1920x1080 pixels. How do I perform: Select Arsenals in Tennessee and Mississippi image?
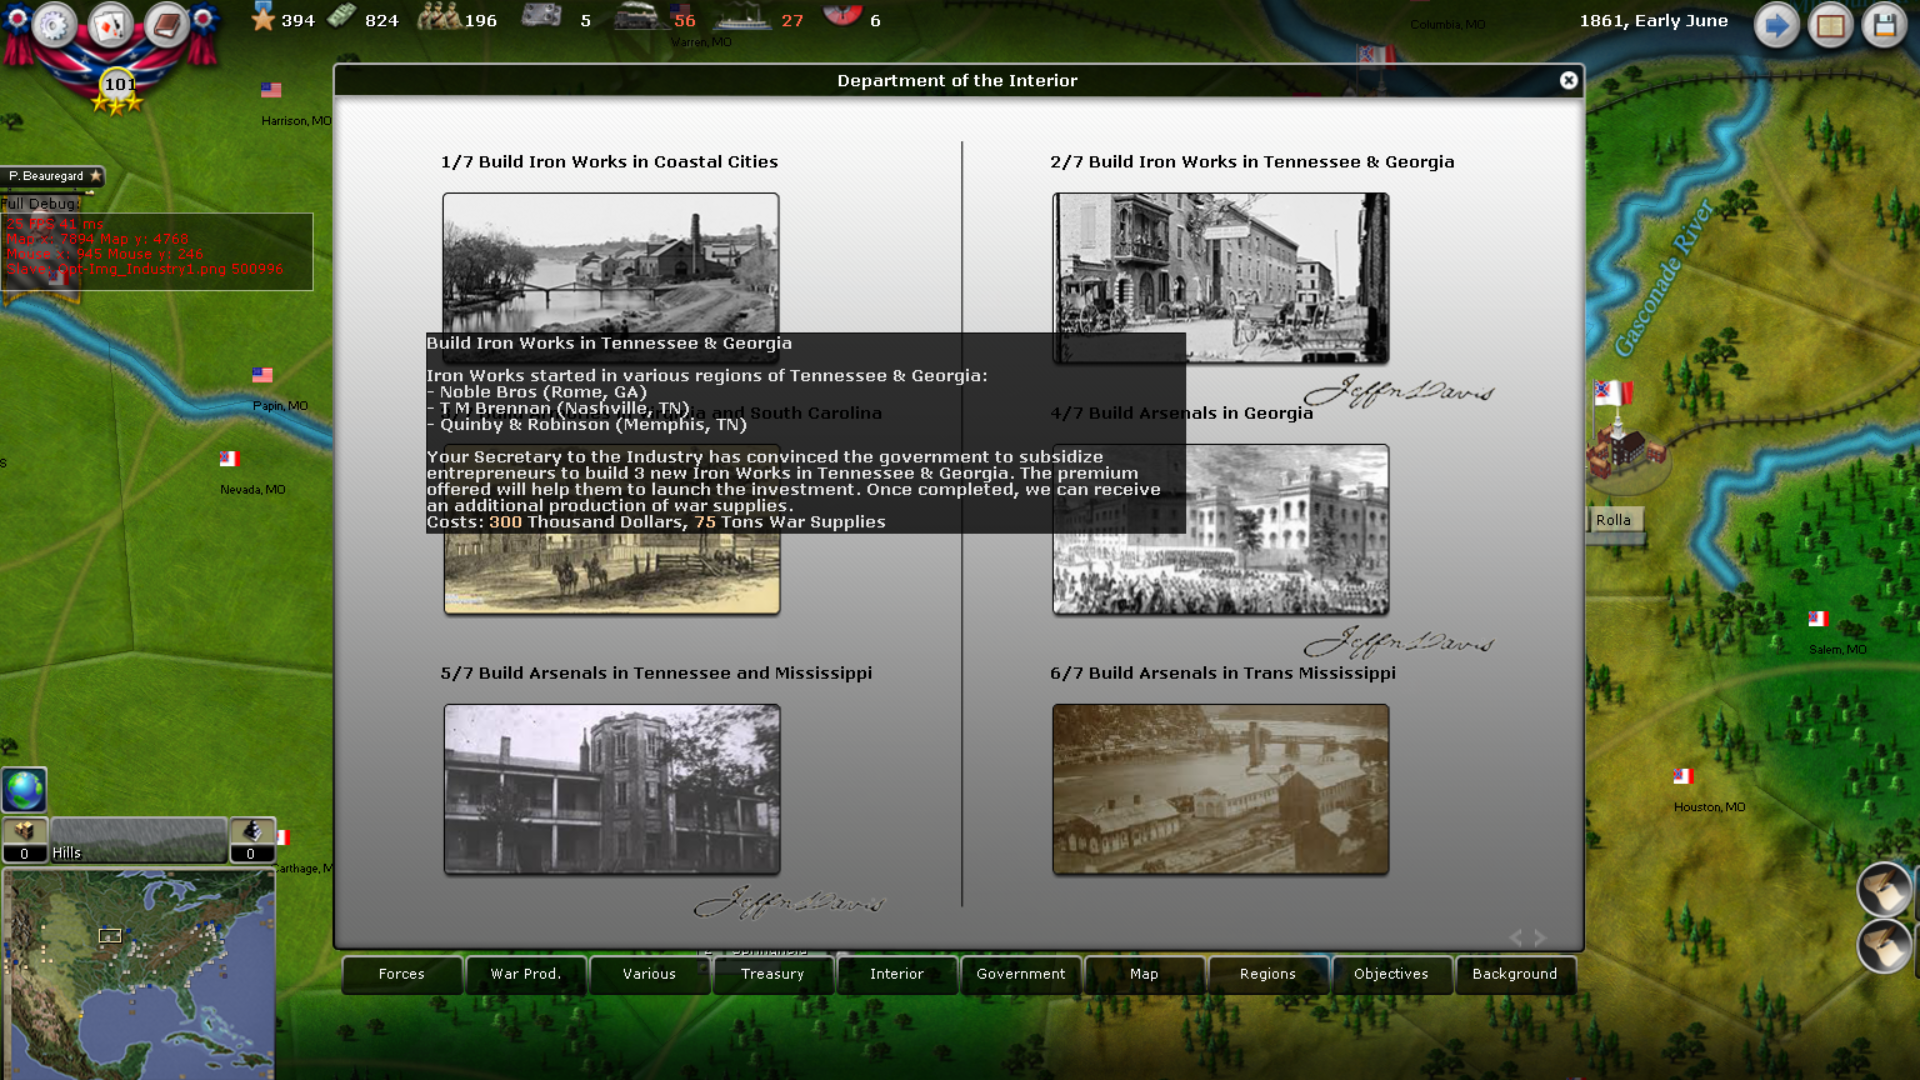(612, 789)
